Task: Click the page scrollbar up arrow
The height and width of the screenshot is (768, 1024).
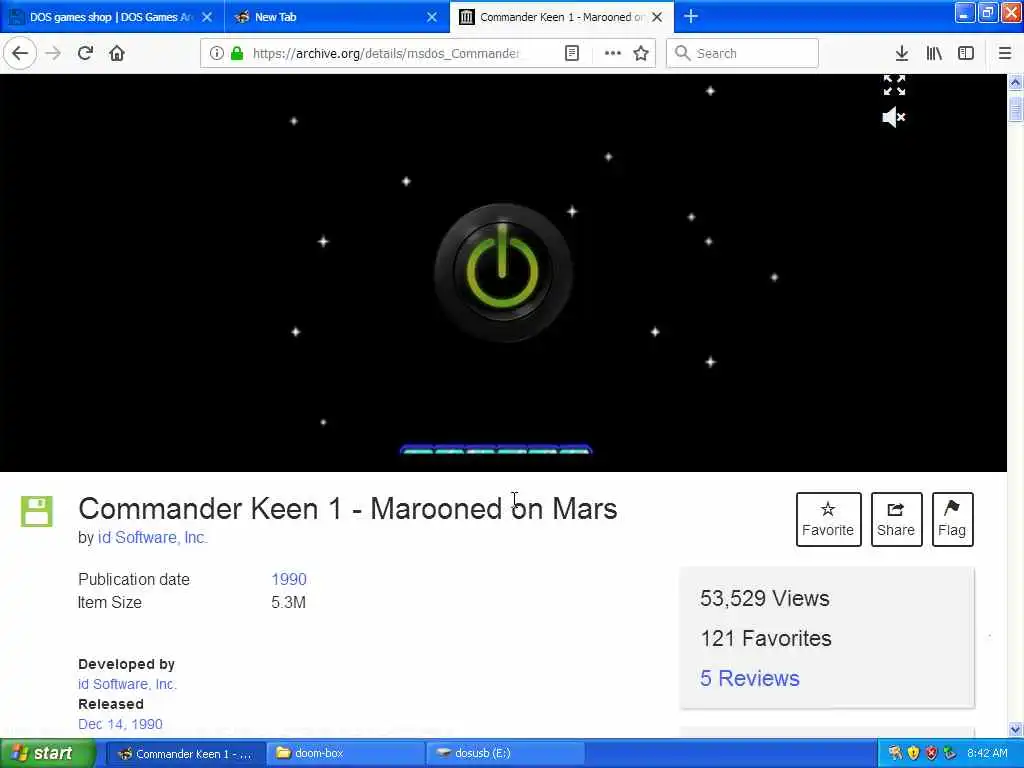Action: (x=1015, y=82)
